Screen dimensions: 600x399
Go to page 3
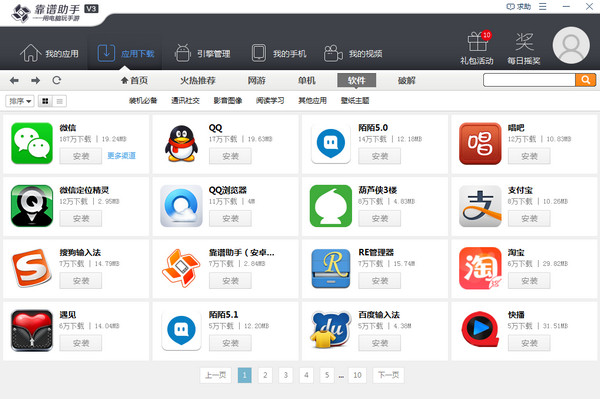[x=285, y=375]
